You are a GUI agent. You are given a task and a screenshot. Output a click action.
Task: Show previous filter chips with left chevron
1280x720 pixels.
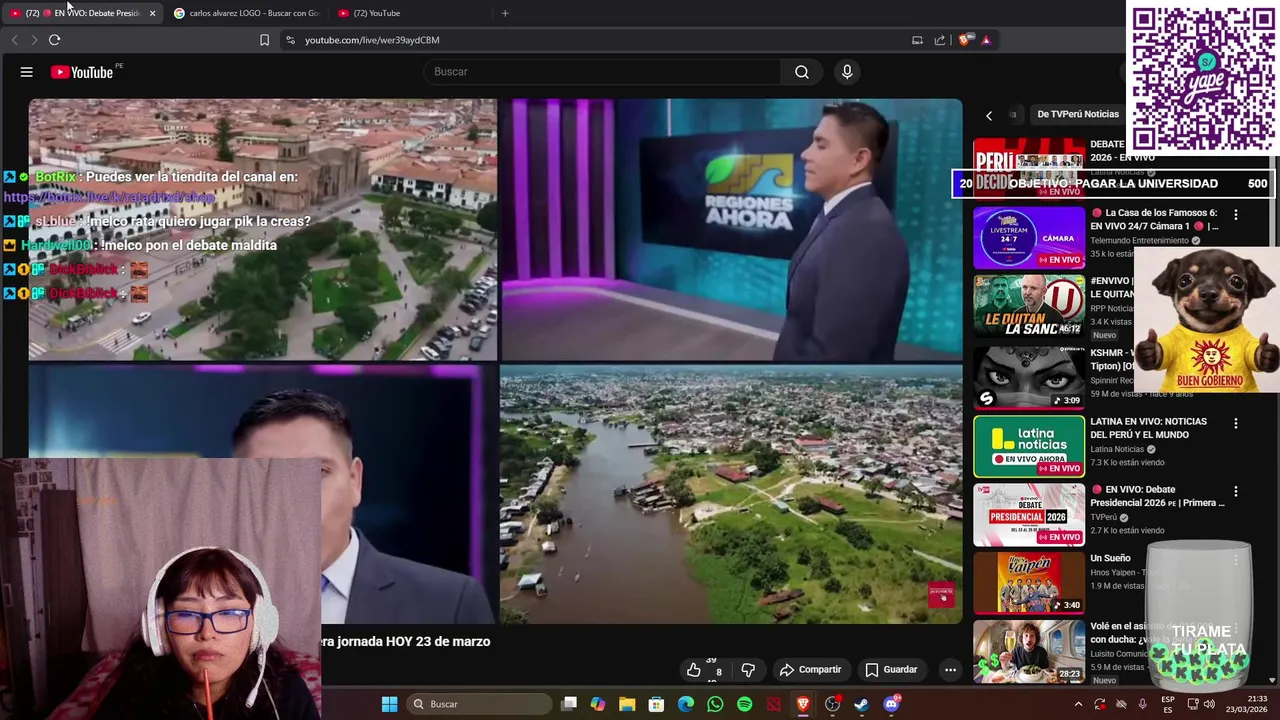click(x=989, y=115)
